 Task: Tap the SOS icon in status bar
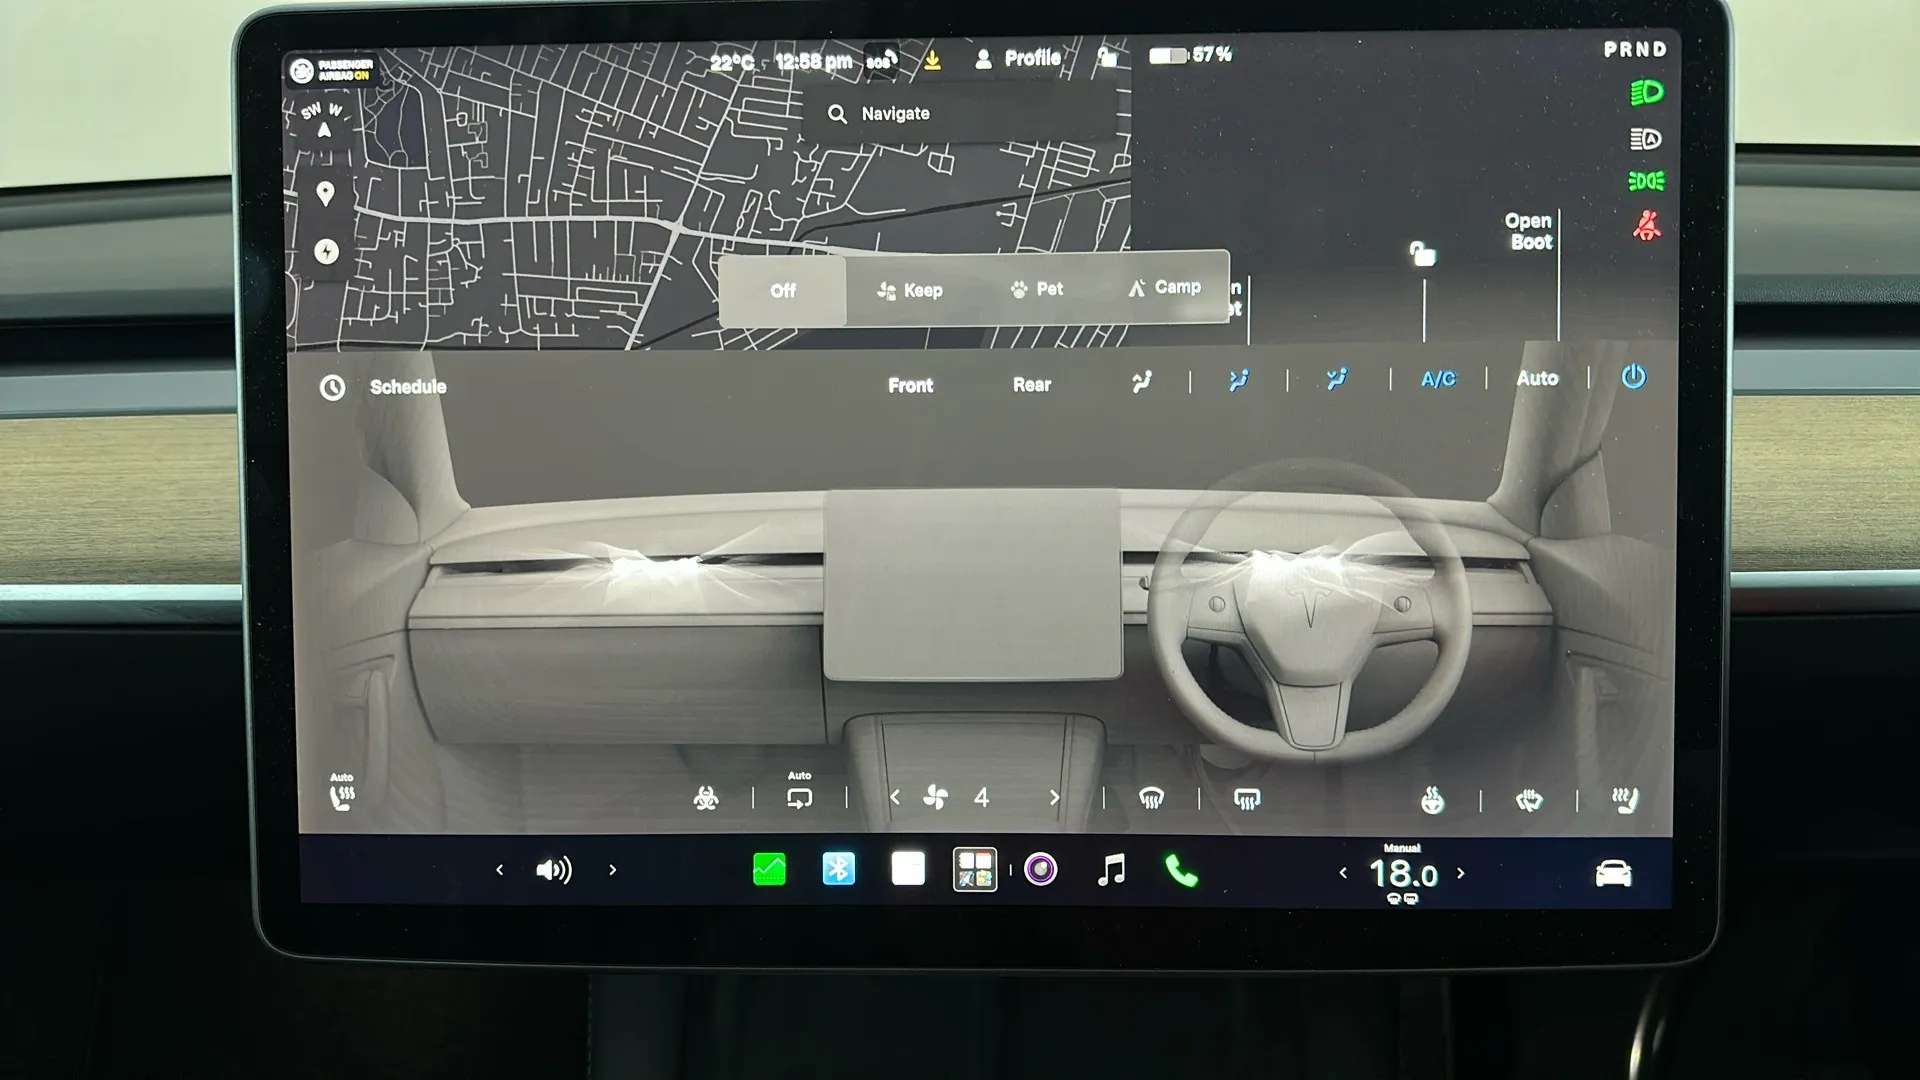point(881,60)
